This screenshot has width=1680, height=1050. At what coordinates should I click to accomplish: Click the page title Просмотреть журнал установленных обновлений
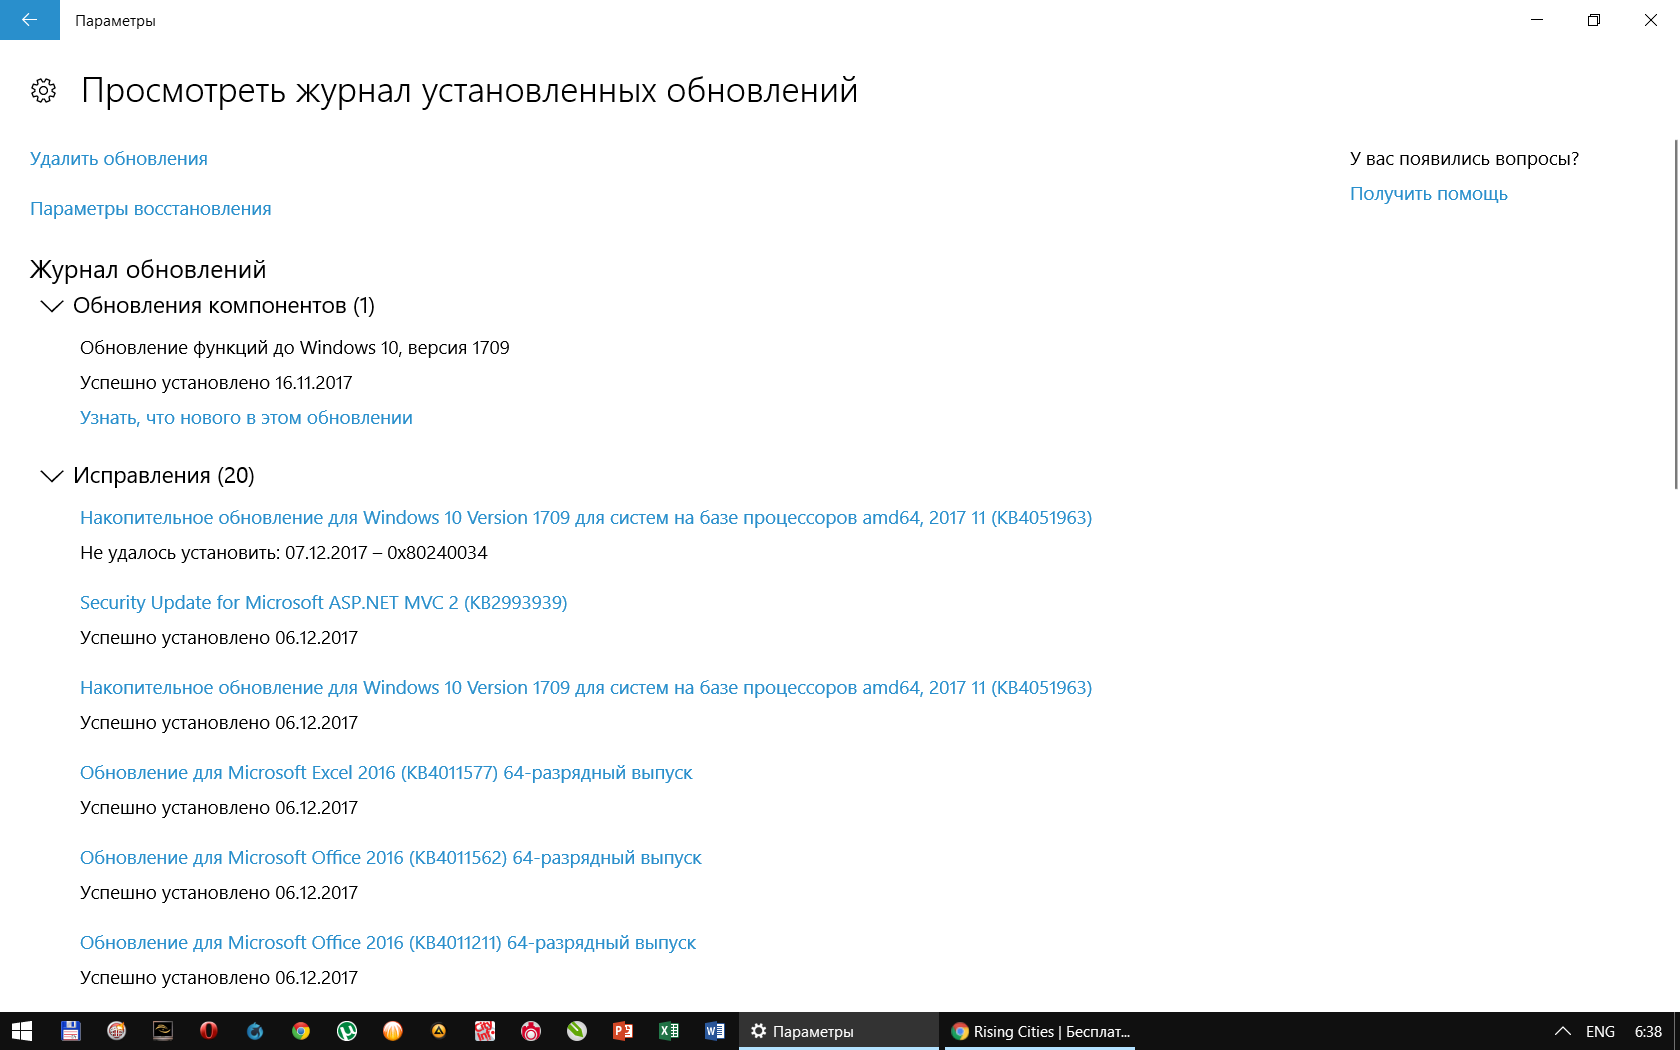tap(469, 91)
